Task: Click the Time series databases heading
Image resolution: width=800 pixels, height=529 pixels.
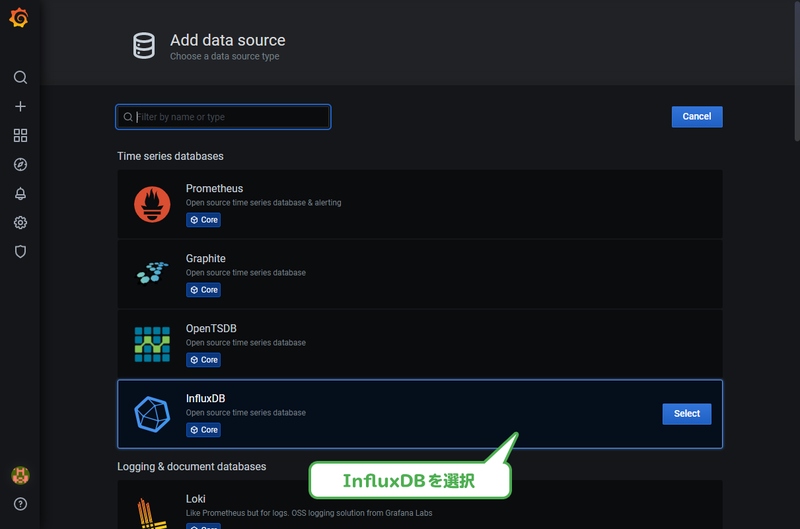Action: pyautogui.click(x=170, y=156)
